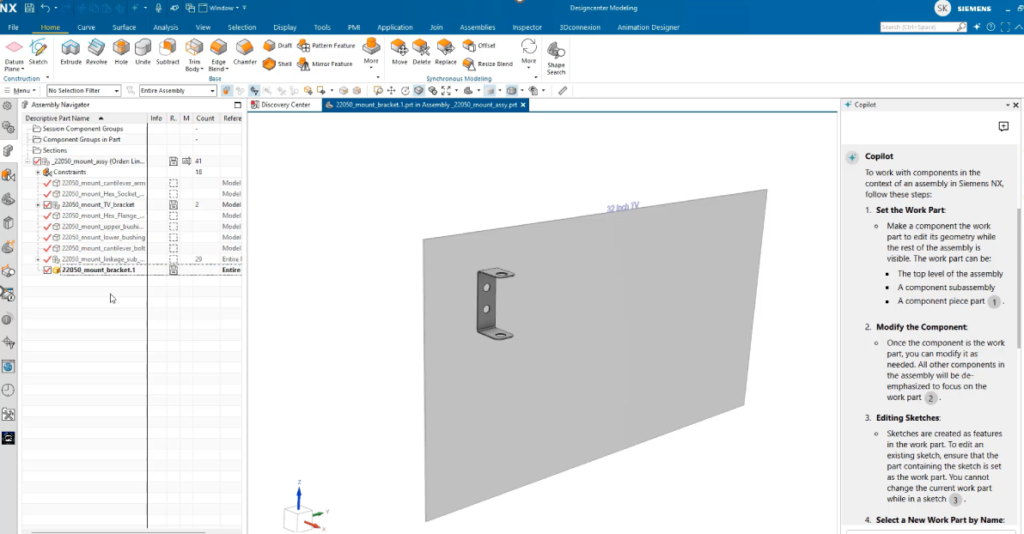
Task: Toggle the 22050_mount_bracket.1 component checkbox
Action: pos(47,270)
